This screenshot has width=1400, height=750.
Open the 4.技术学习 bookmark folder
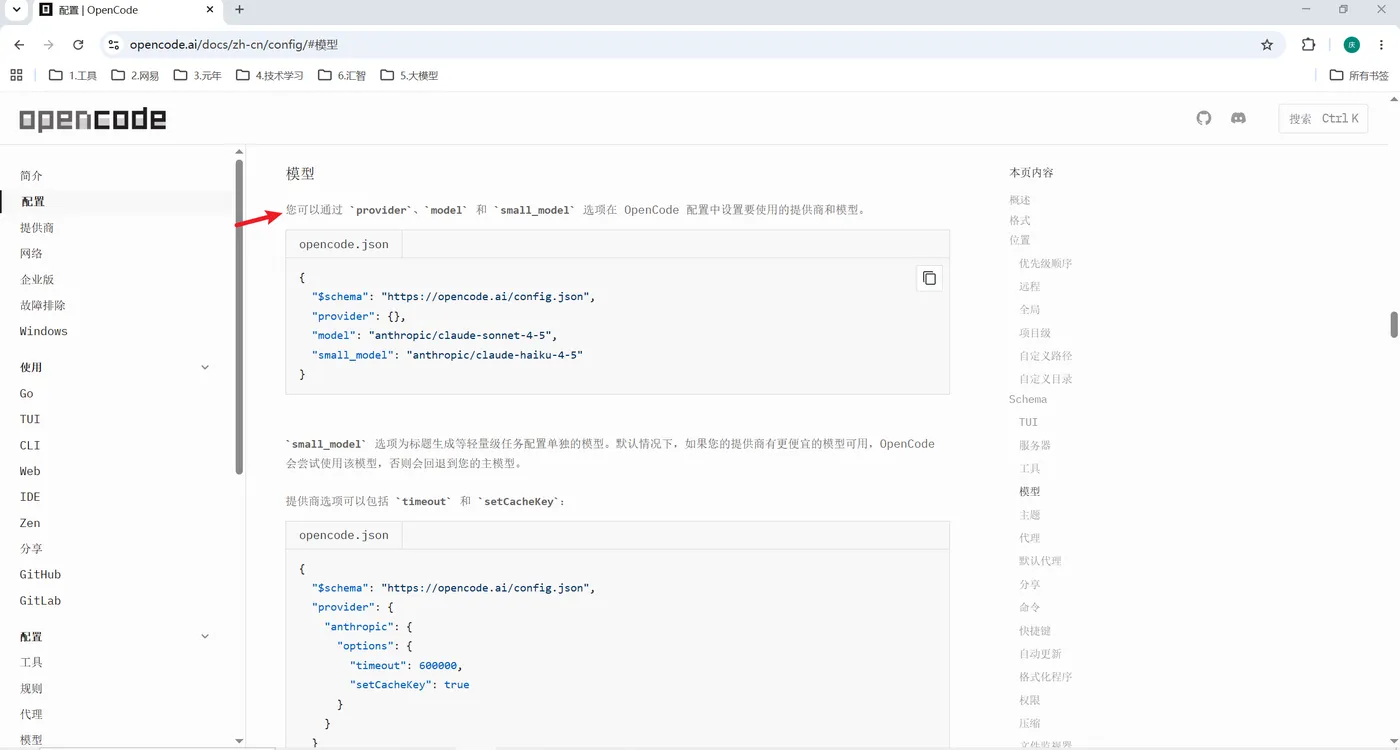point(270,75)
